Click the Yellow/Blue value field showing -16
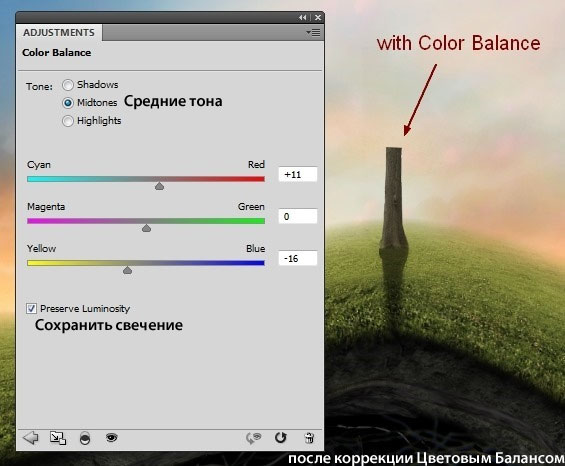565x466 pixels. tap(298, 258)
